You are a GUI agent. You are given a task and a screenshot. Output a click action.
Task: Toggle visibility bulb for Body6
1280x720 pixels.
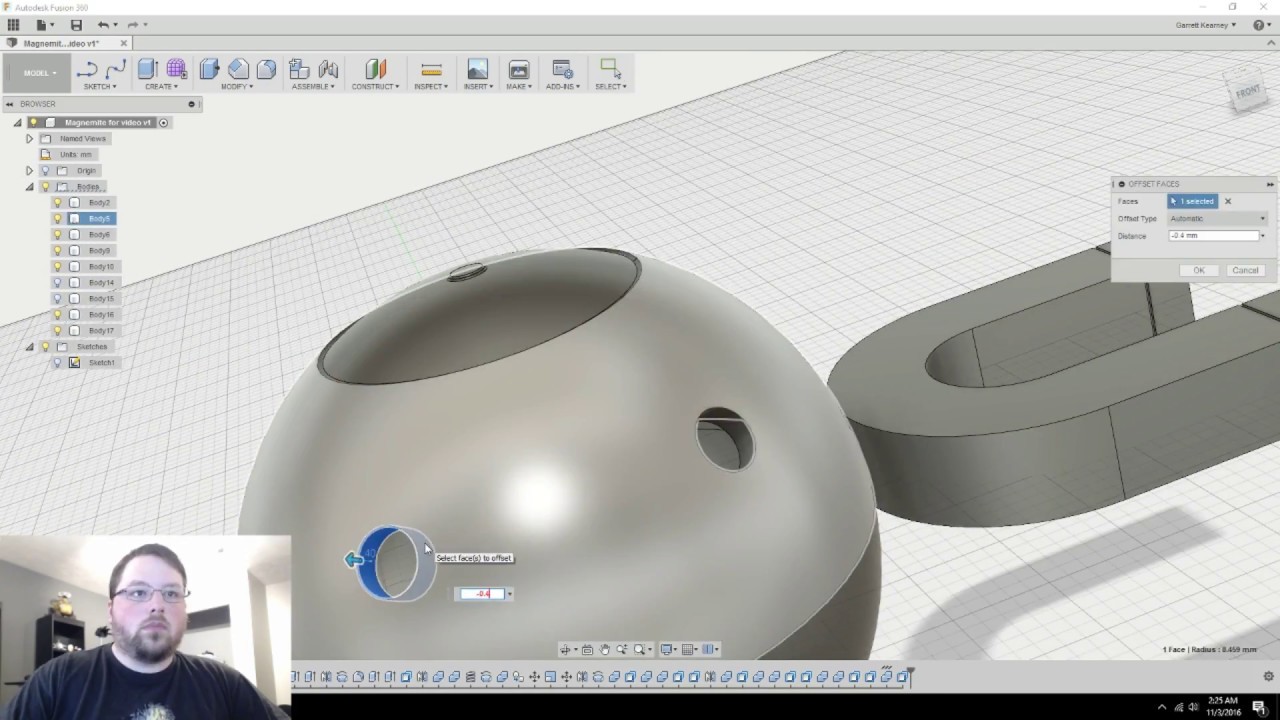tap(57, 235)
